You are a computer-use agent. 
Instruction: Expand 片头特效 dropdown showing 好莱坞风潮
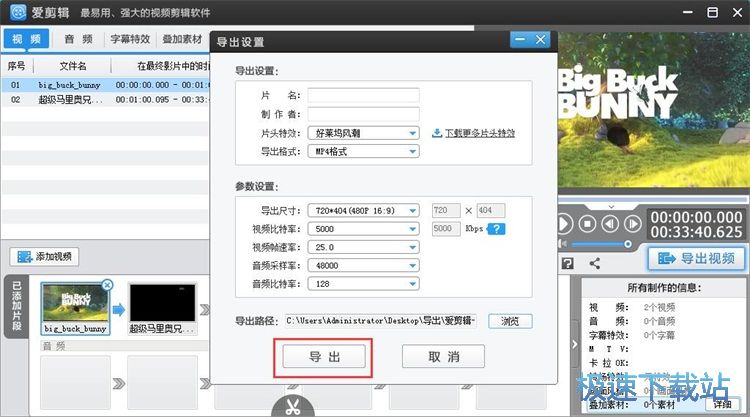[x=364, y=133]
